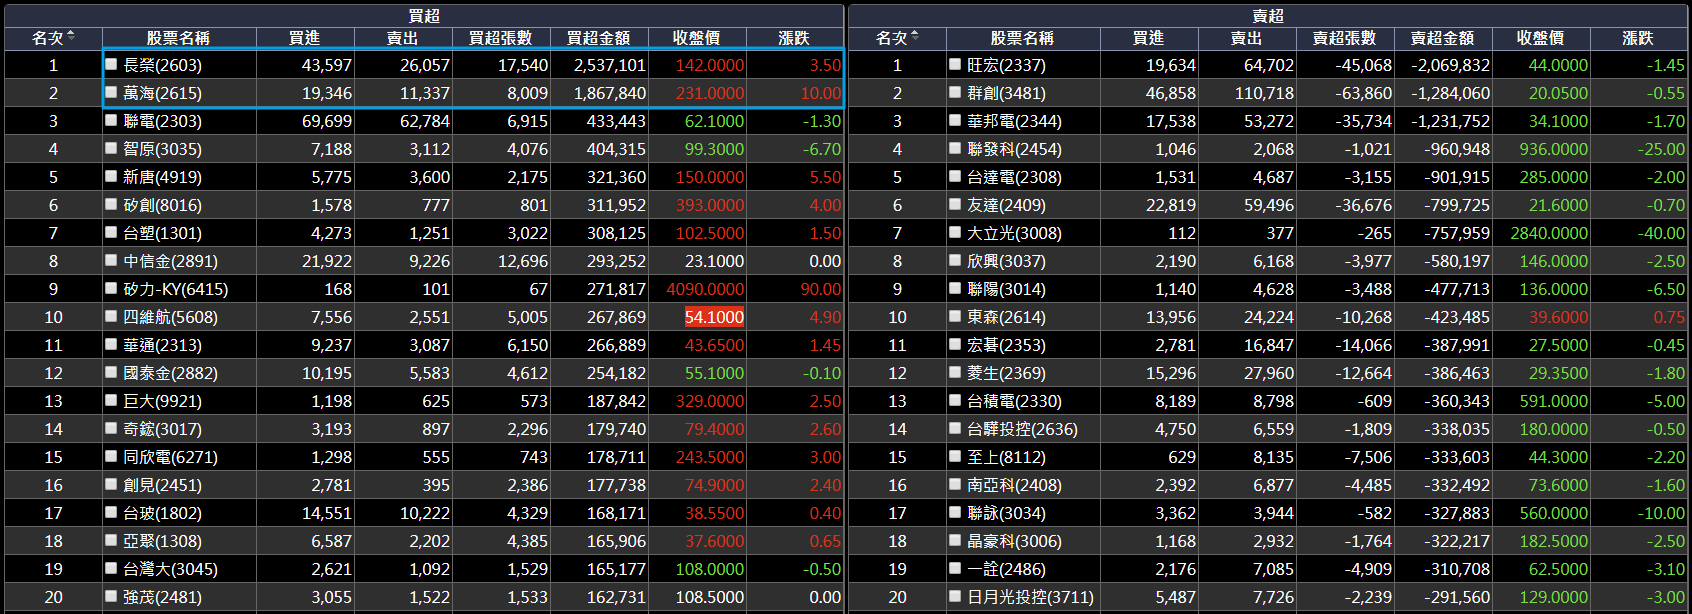Image resolution: width=1692 pixels, height=614 pixels.
Task: Click 買超張數 column header
Action: point(500,38)
